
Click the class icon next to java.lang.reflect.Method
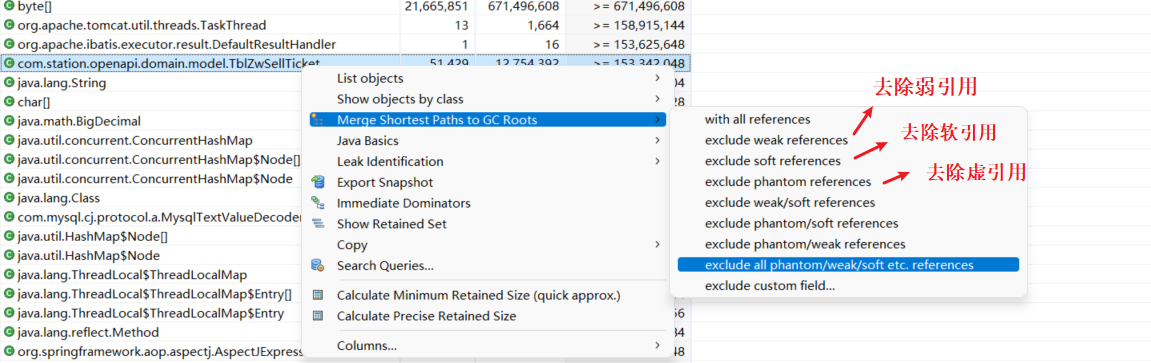click(x=9, y=332)
